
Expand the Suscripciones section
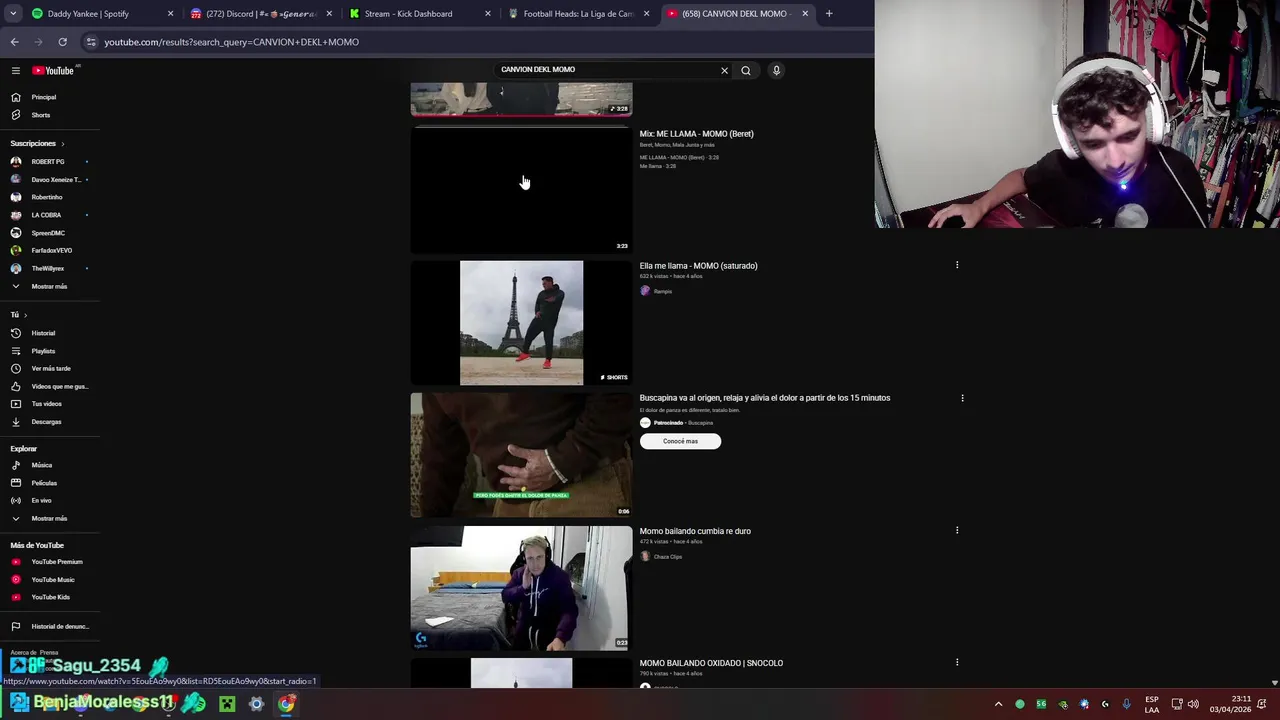(x=37, y=143)
